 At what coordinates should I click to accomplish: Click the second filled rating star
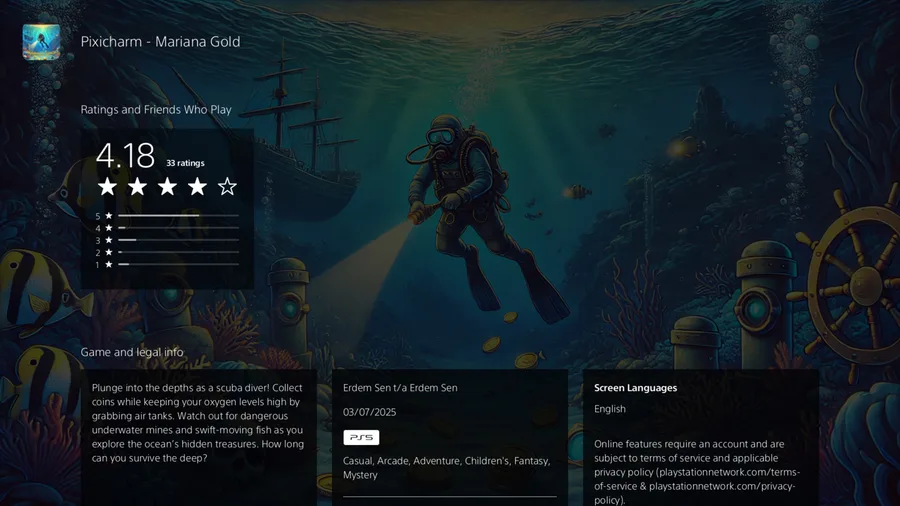pyautogui.click(x=137, y=186)
